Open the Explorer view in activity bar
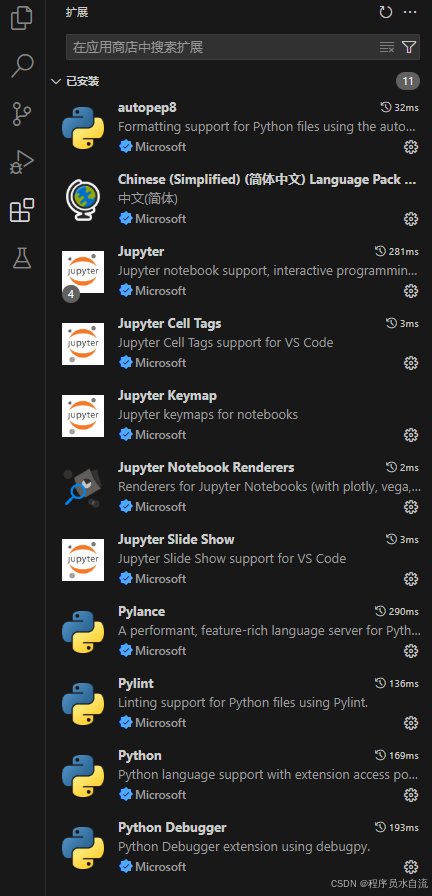Viewport: 432px width, 896px height. 22,18
